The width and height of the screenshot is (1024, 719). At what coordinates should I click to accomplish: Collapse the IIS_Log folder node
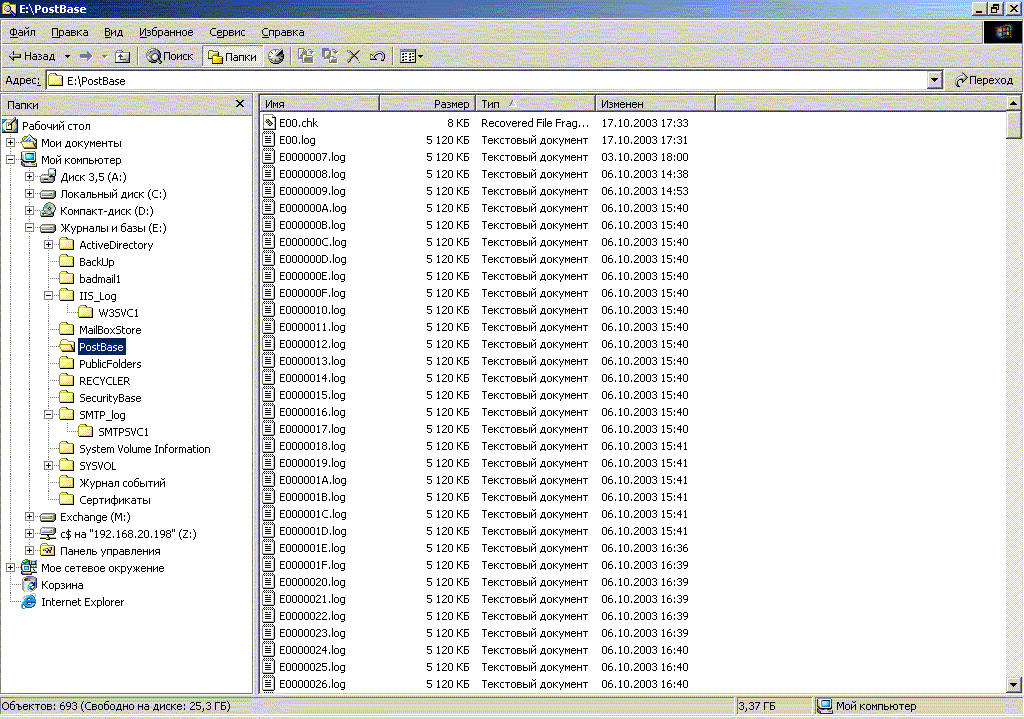48,295
